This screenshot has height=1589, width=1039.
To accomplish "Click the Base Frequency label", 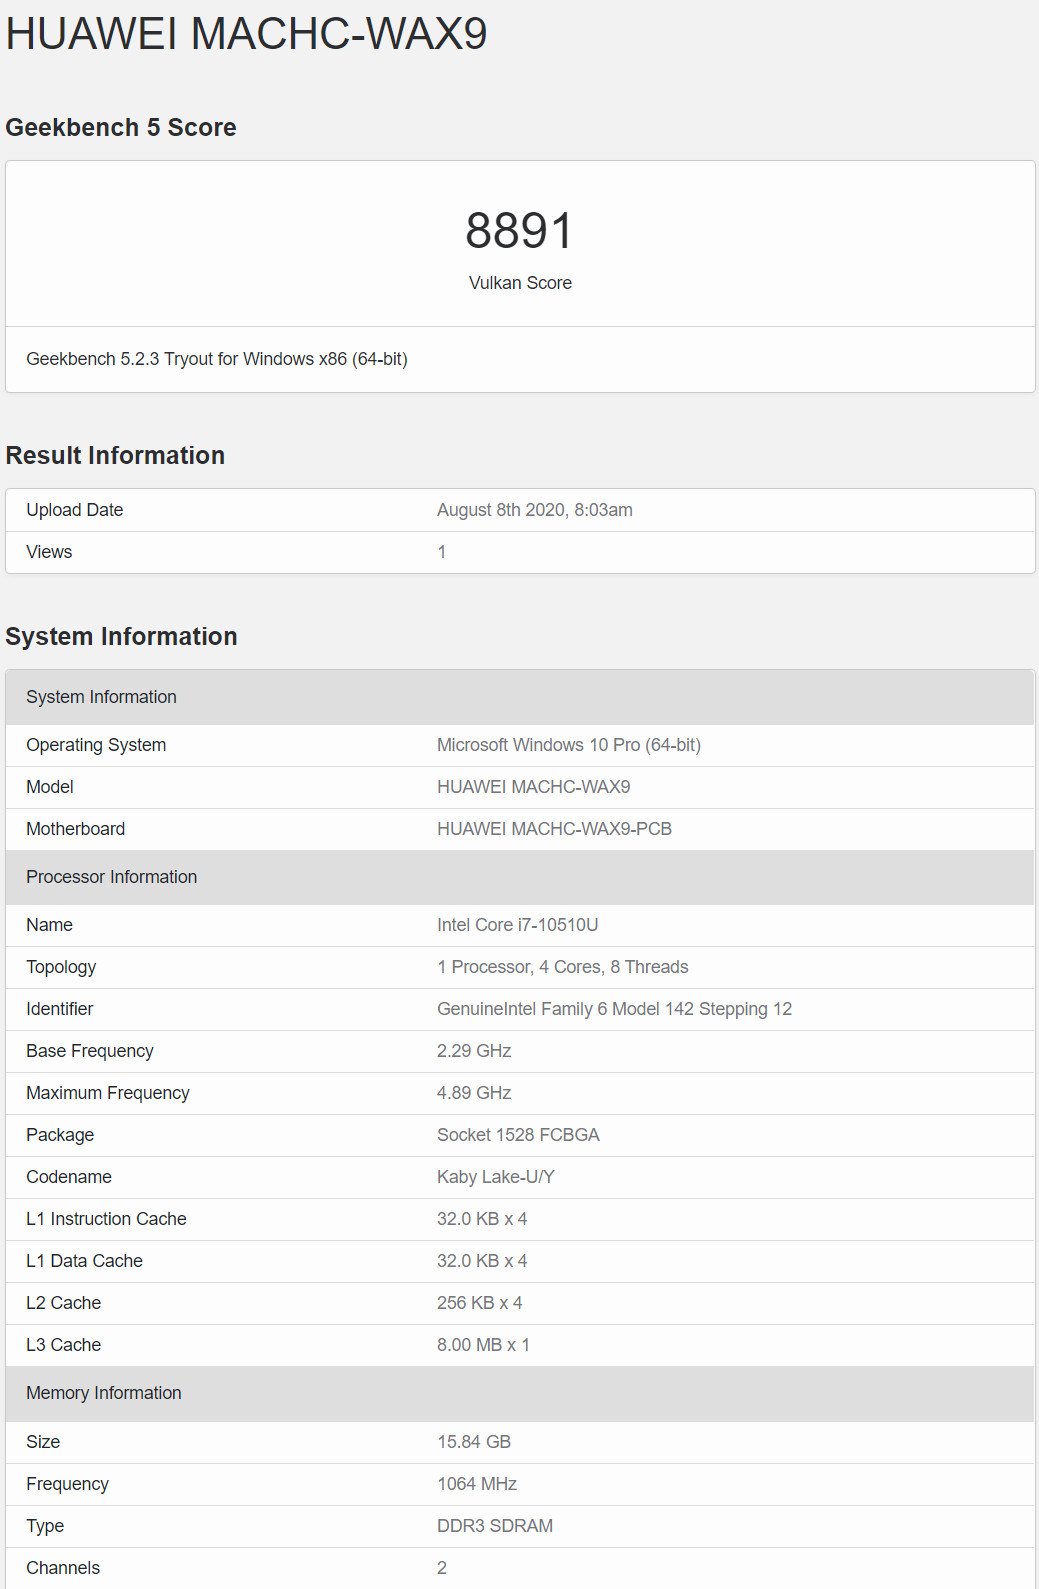I will tap(90, 1051).
